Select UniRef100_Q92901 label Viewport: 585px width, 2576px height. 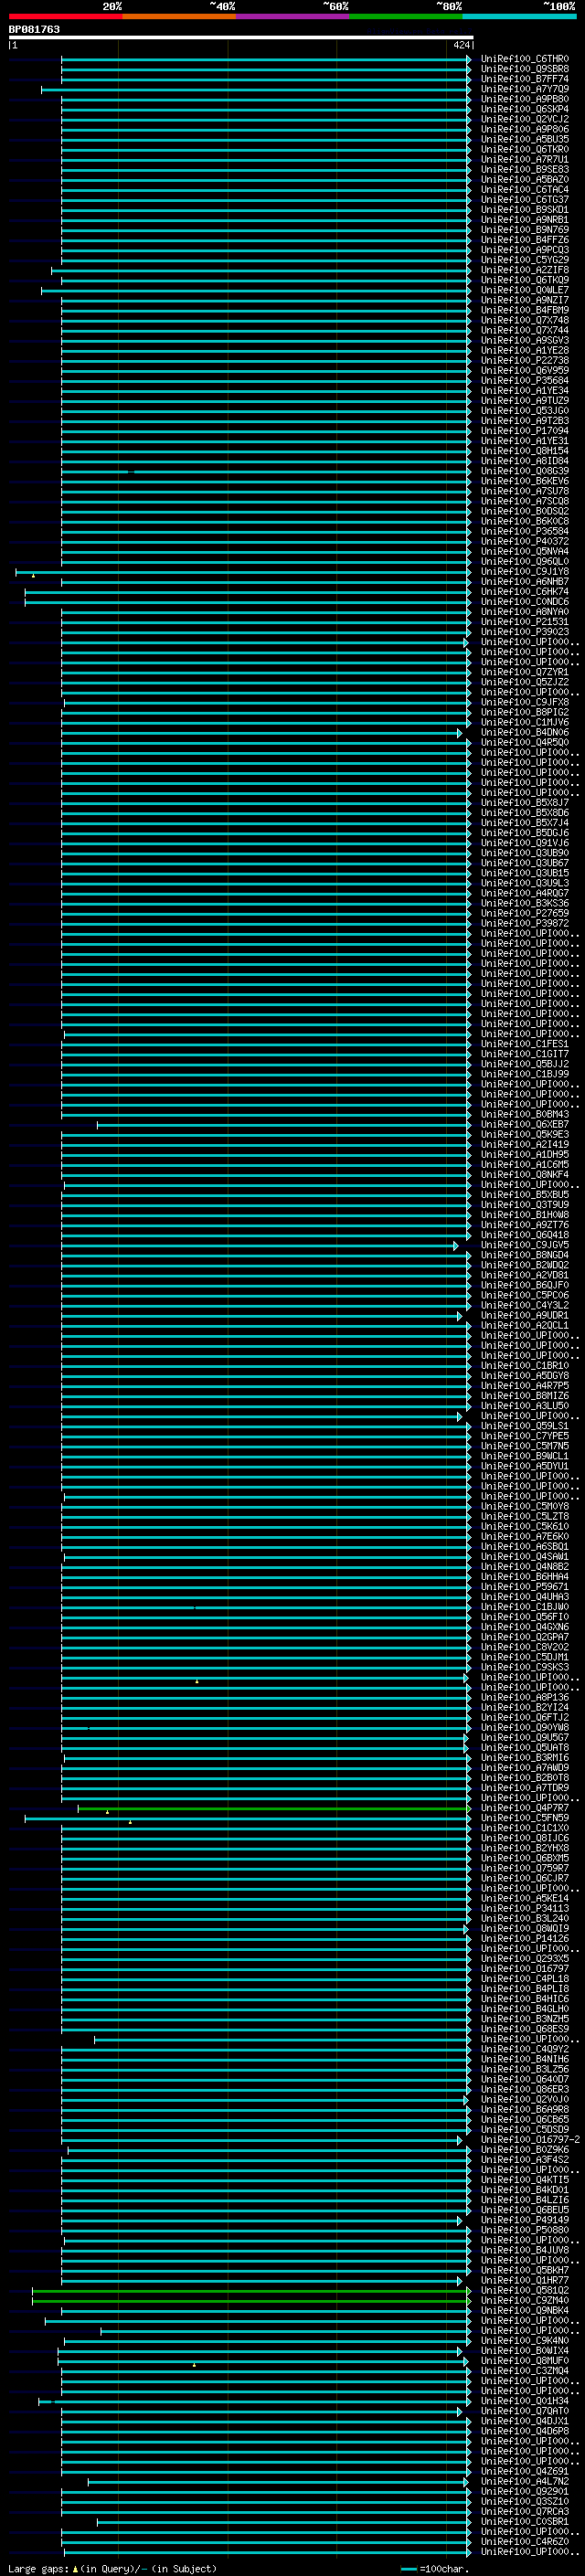524,2491
